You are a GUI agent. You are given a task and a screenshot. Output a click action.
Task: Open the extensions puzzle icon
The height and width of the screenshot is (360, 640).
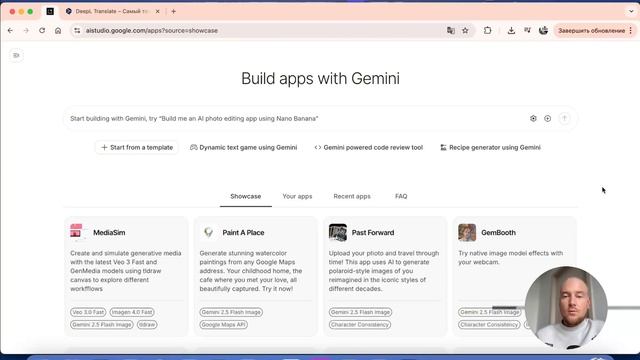(487, 31)
